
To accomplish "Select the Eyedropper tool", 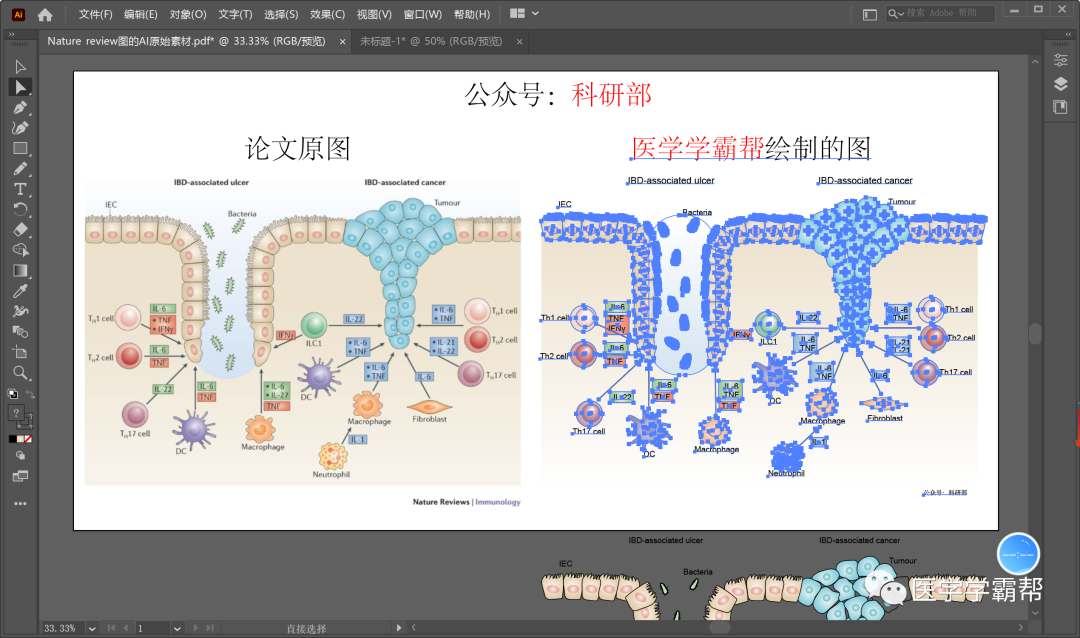I will coord(20,291).
